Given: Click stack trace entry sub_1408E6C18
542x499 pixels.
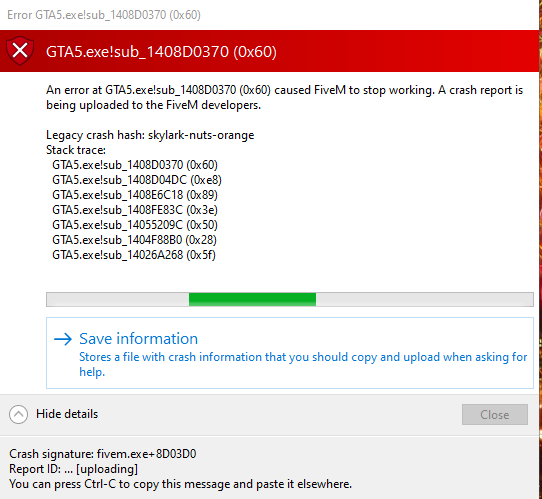Looking at the screenshot, I should click(135, 195).
